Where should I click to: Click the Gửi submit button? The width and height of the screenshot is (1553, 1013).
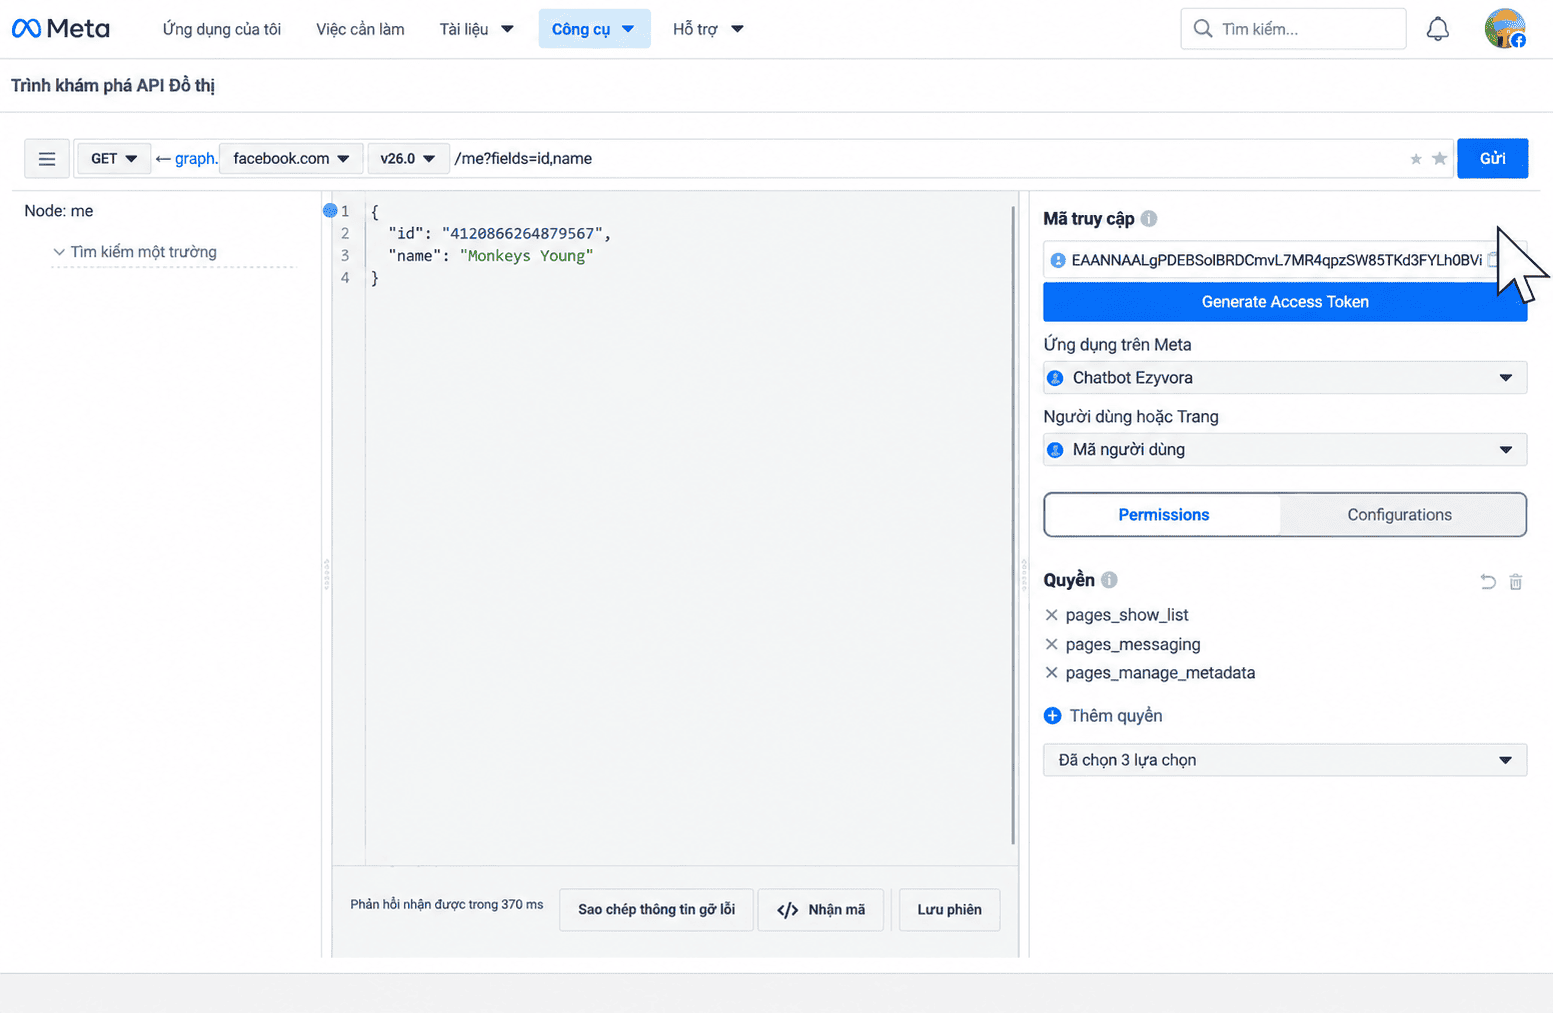click(x=1492, y=159)
